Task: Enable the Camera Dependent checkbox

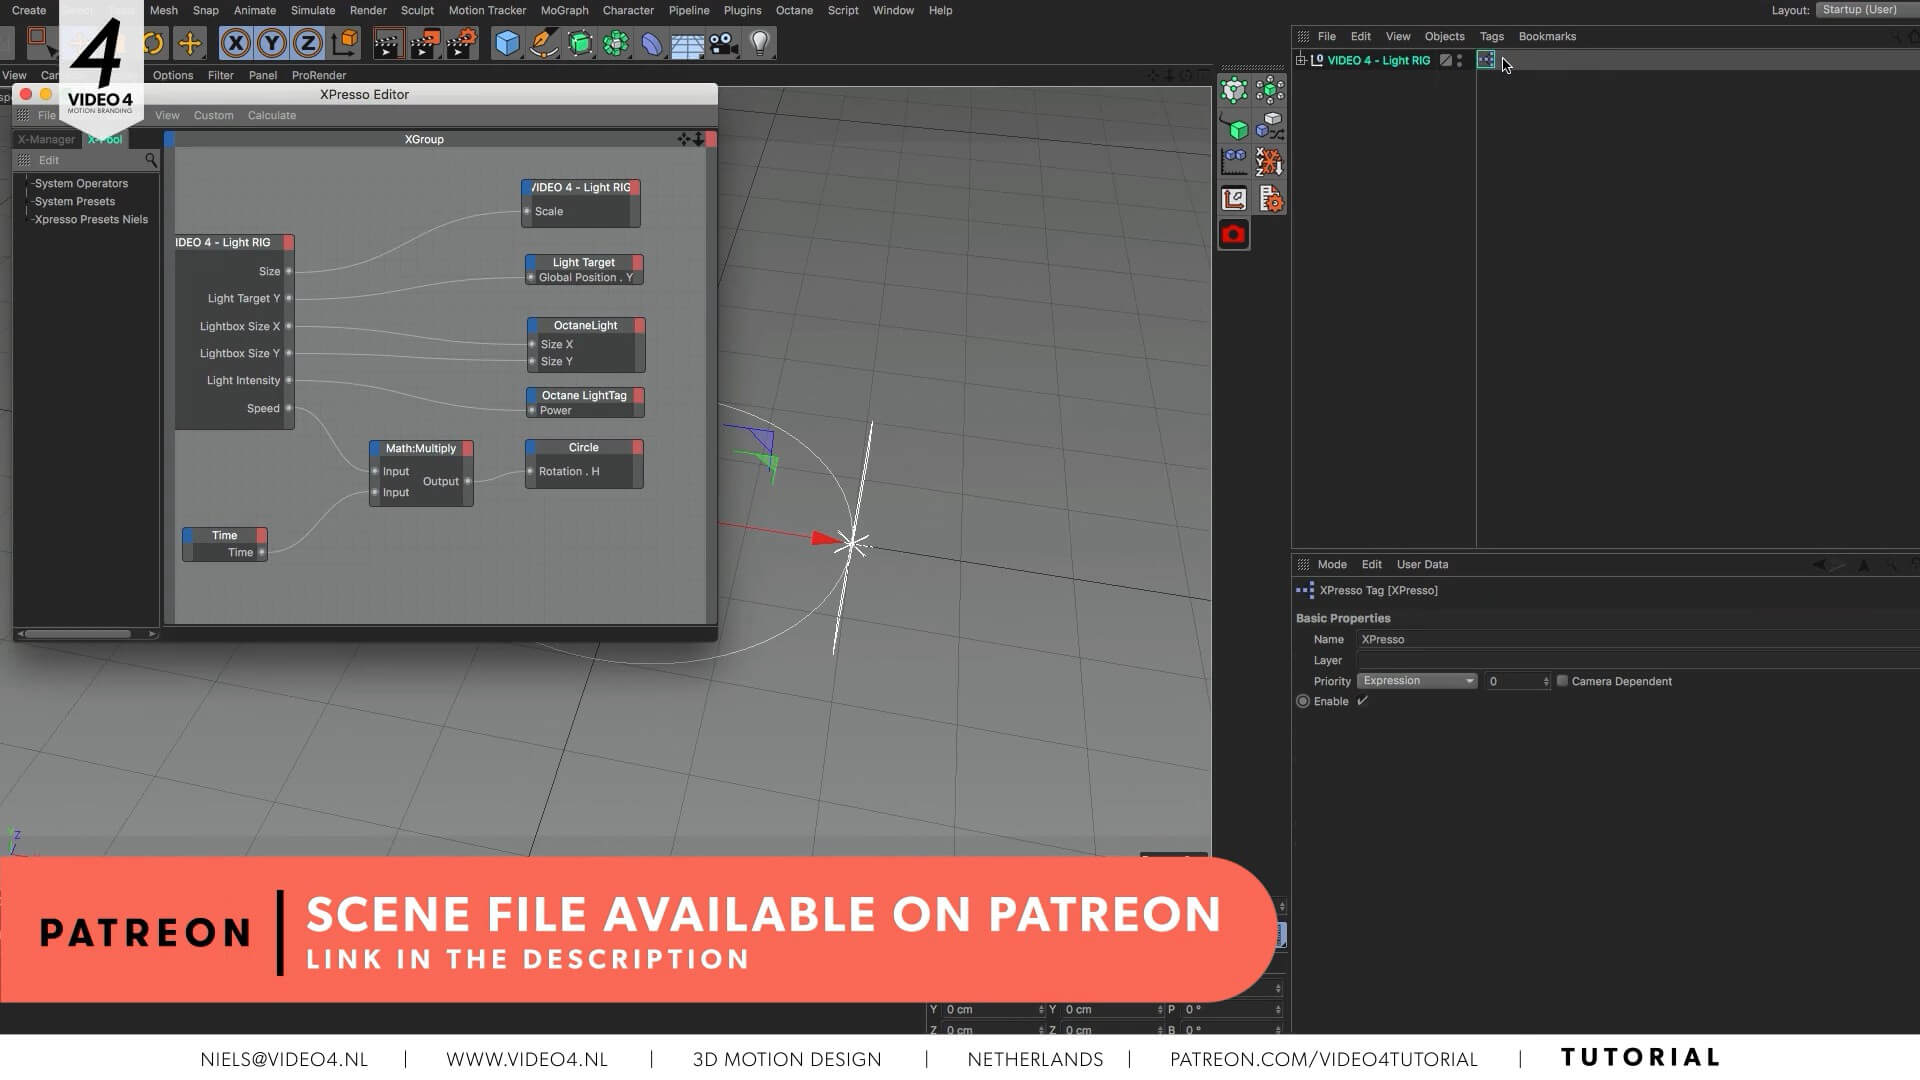Action: coord(1562,681)
